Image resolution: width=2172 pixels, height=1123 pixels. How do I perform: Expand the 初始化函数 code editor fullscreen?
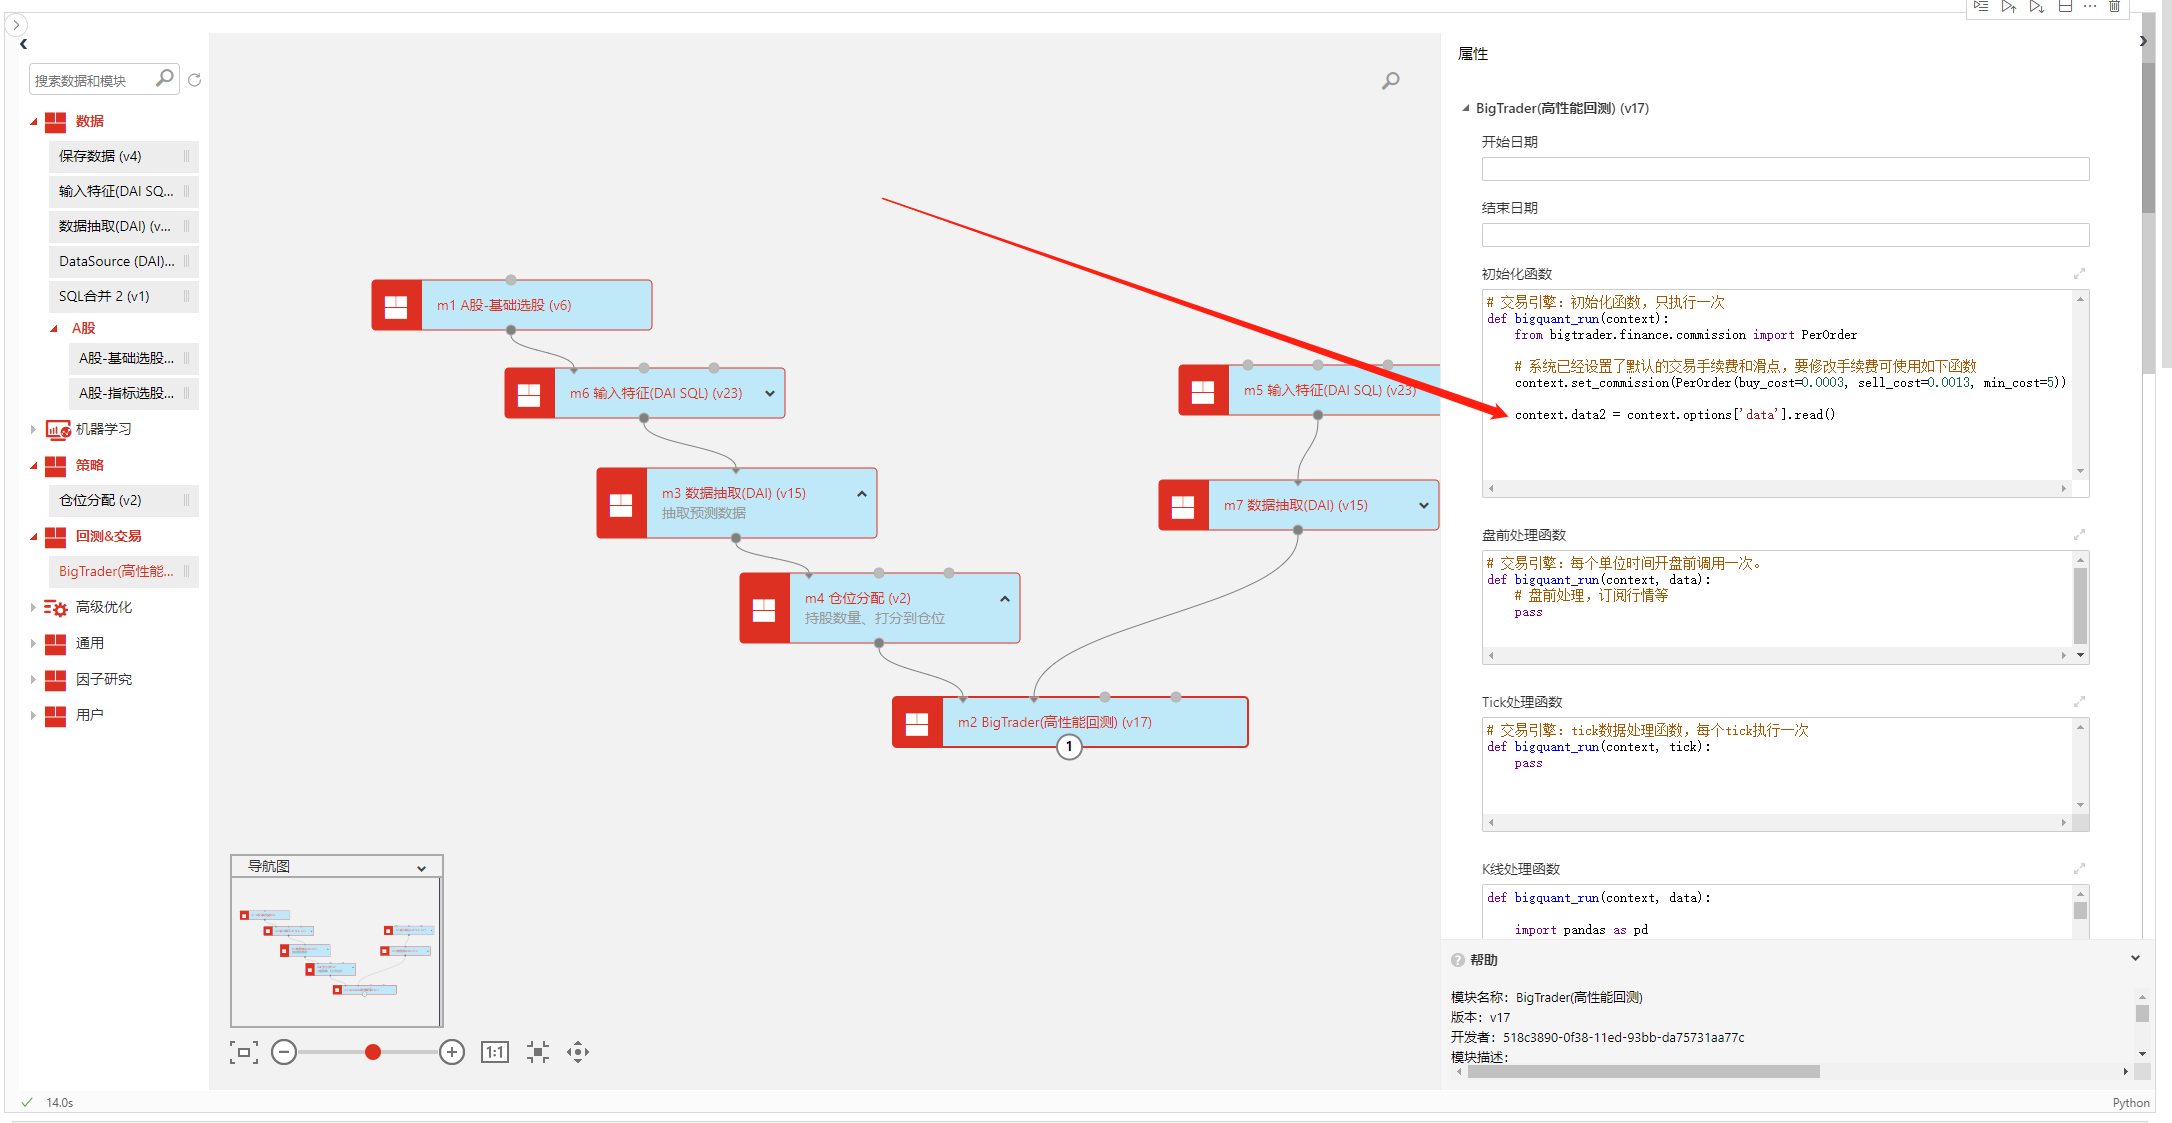click(2079, 274)
